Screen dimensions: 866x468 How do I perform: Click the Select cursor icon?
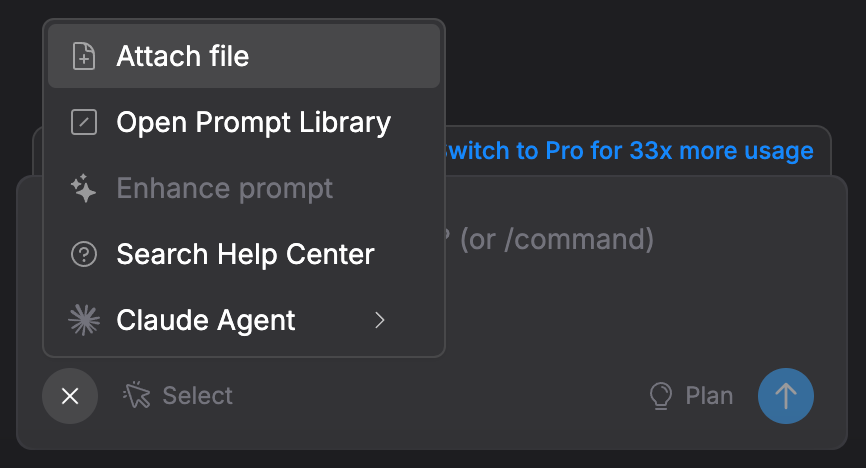(x=136, y=396)
